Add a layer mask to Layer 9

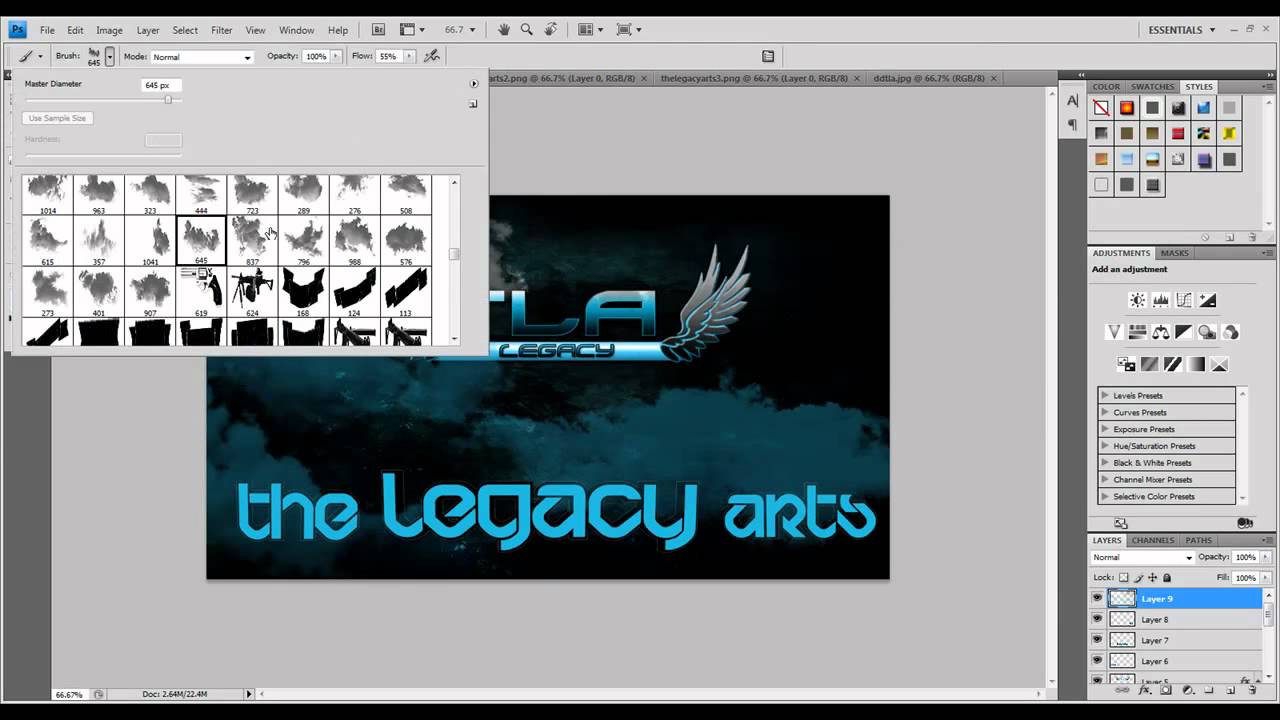click(1166, 691)
